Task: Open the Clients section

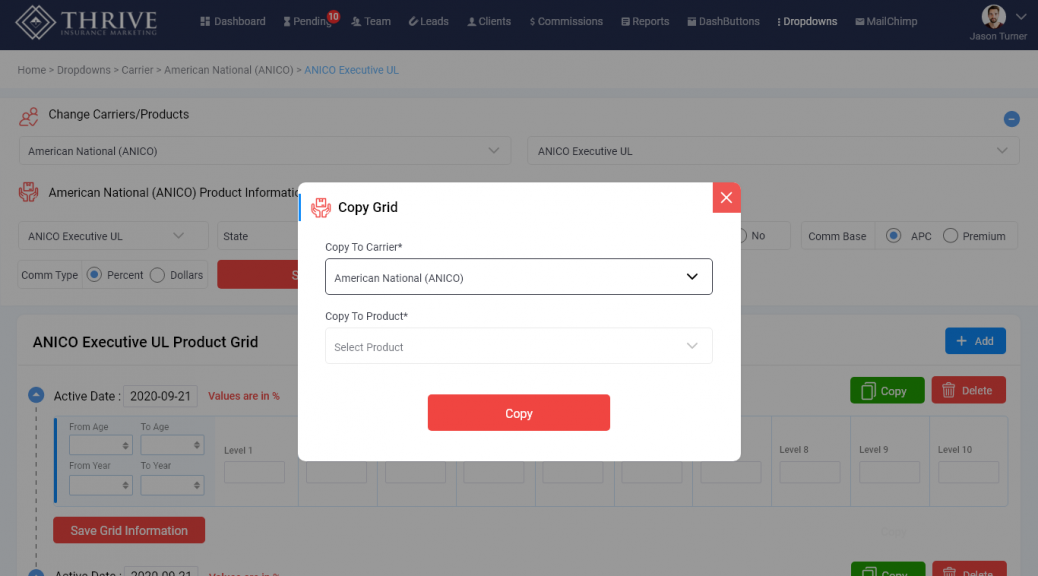Action: click(x=489, y=21)
